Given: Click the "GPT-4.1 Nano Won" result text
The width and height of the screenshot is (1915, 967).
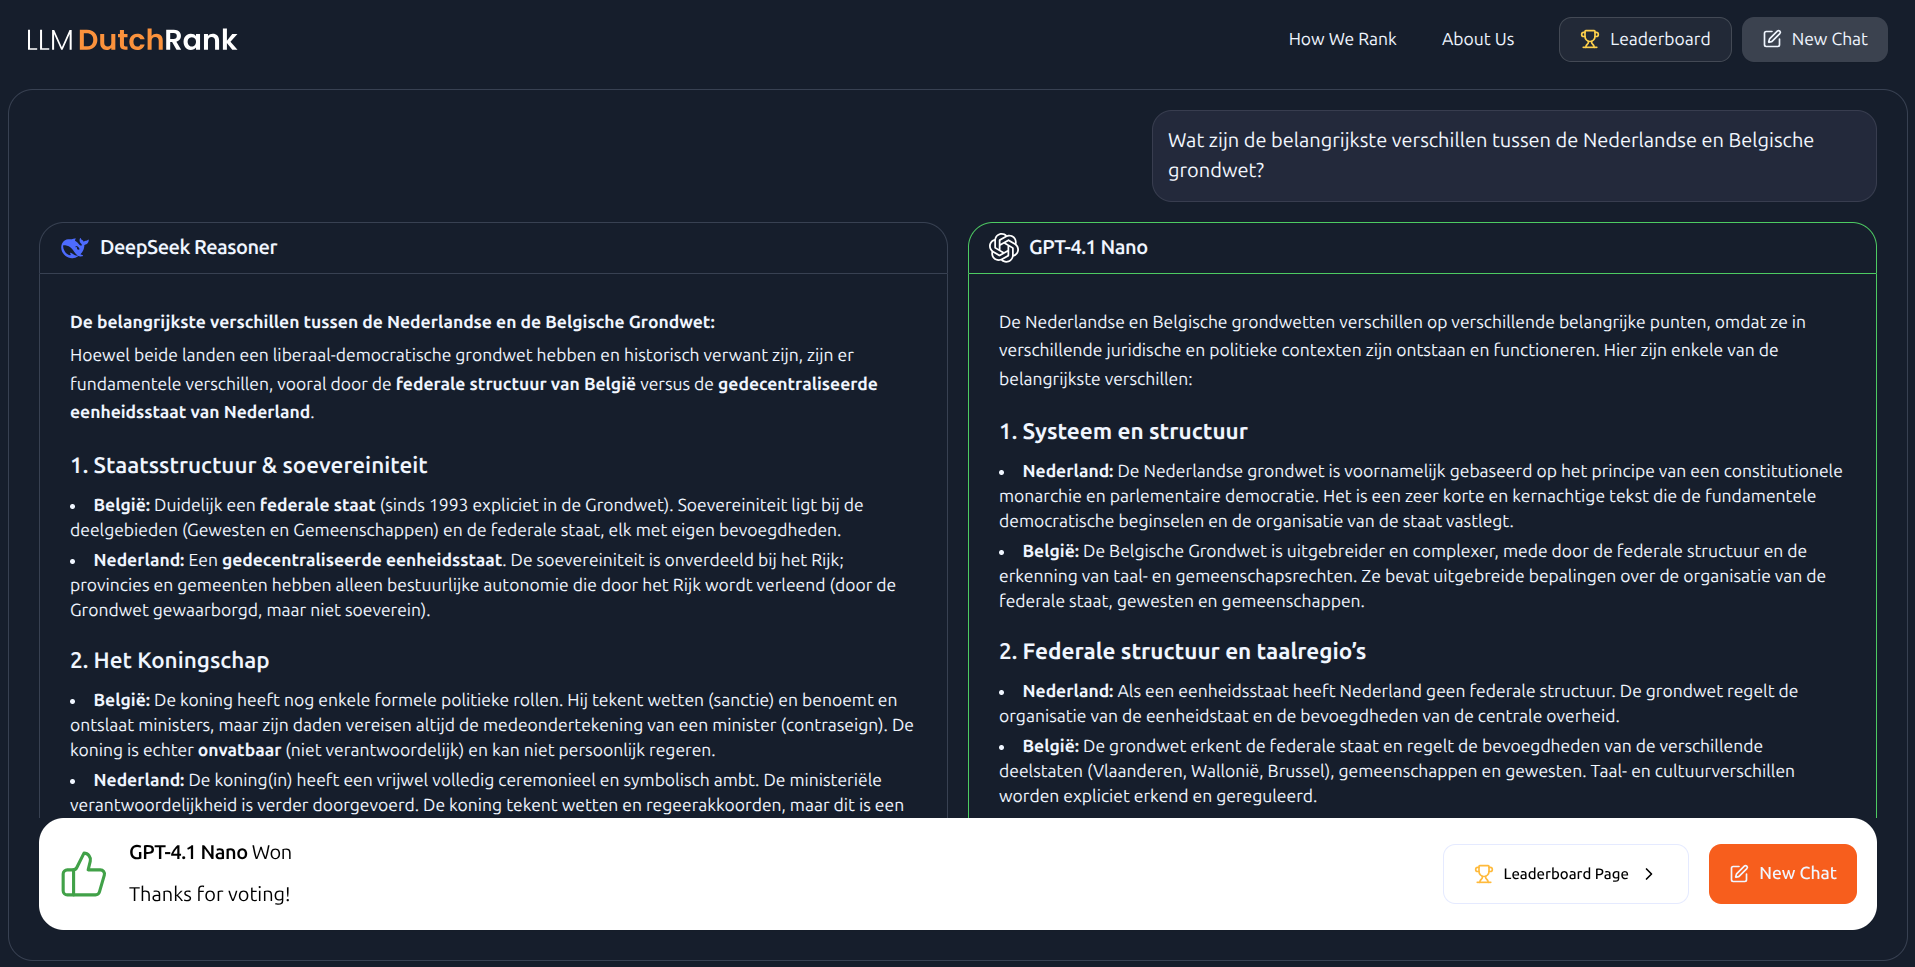Looking at the screenshot, I should click(x=210, y=853).
